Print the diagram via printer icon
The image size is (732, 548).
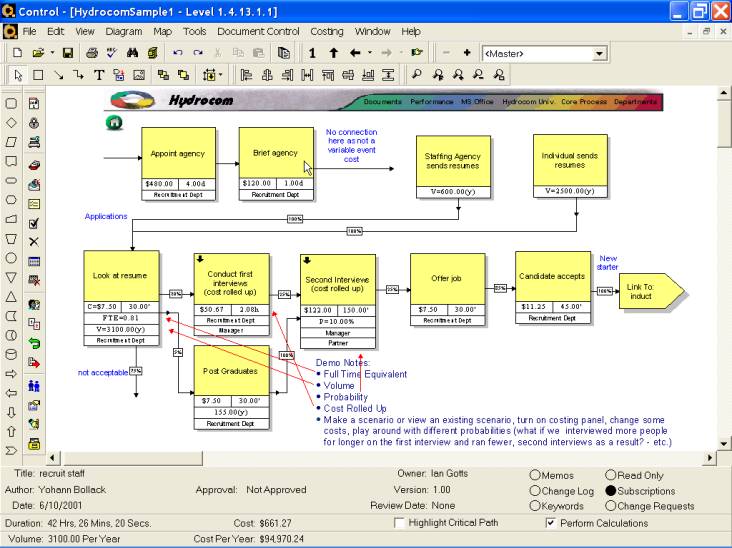(x=92, y=53)
